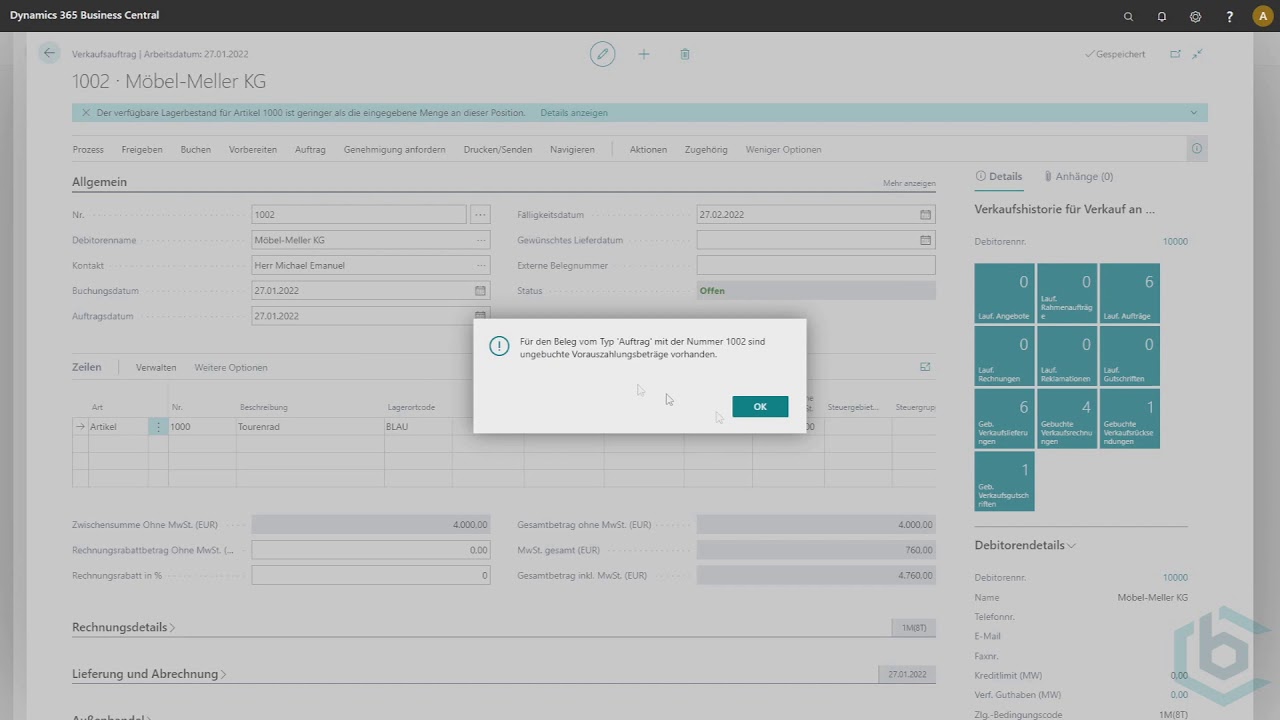This screenshot has height=720, width=1280.
Task: Click the Nr. field with 1002
Action: tap(359, 214)
